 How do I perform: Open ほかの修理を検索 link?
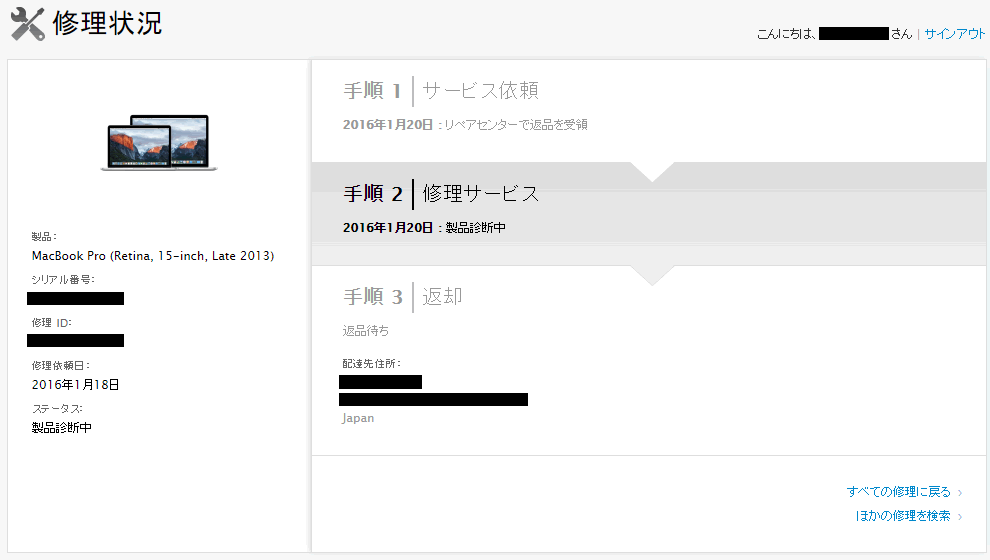pos(903,516)
